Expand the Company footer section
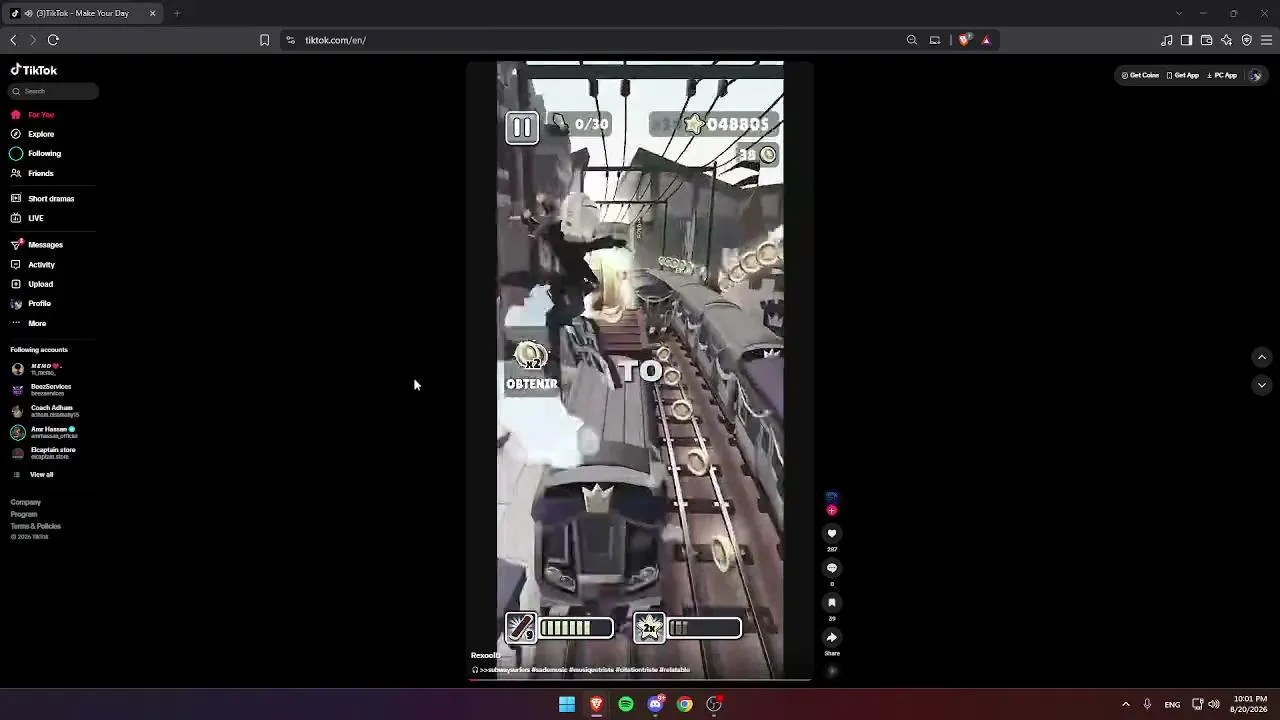This screenshot has width=1280, height=720. 26,502
